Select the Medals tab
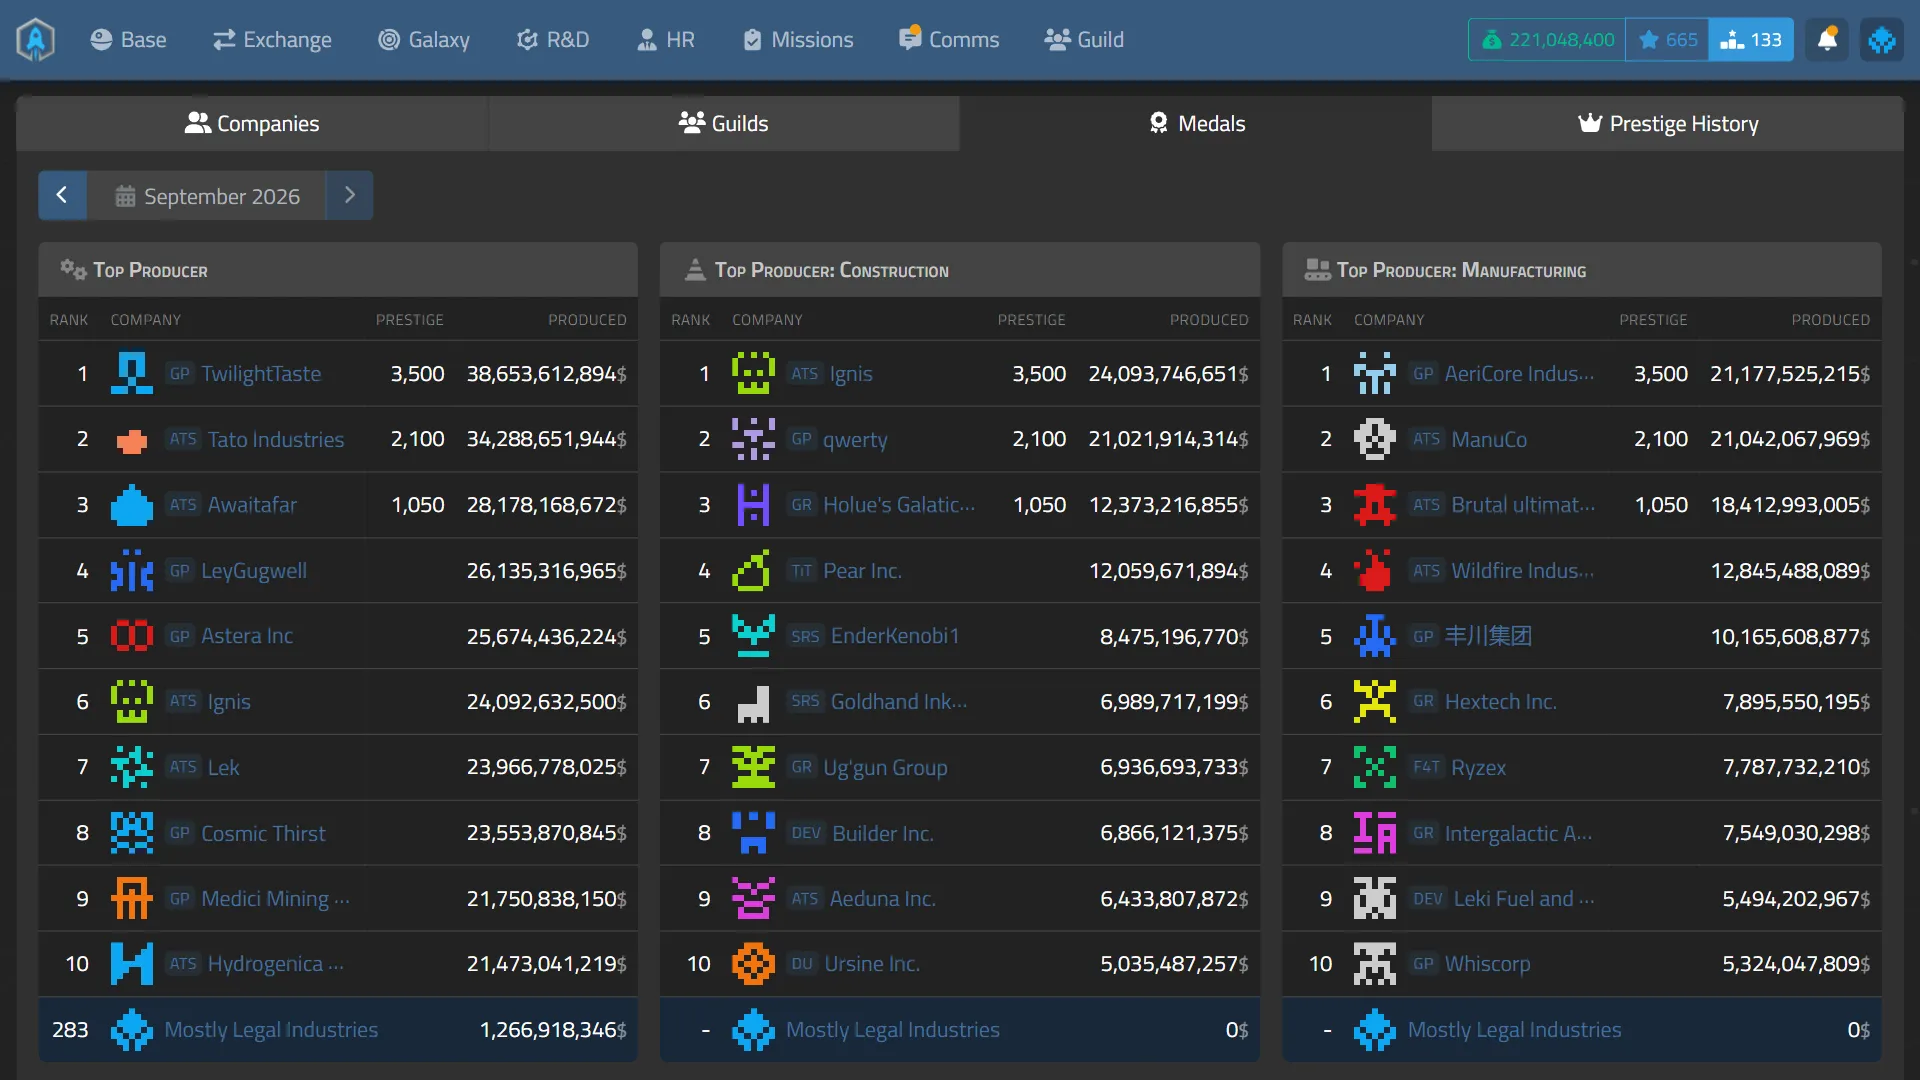 (x=1196, y=124)
